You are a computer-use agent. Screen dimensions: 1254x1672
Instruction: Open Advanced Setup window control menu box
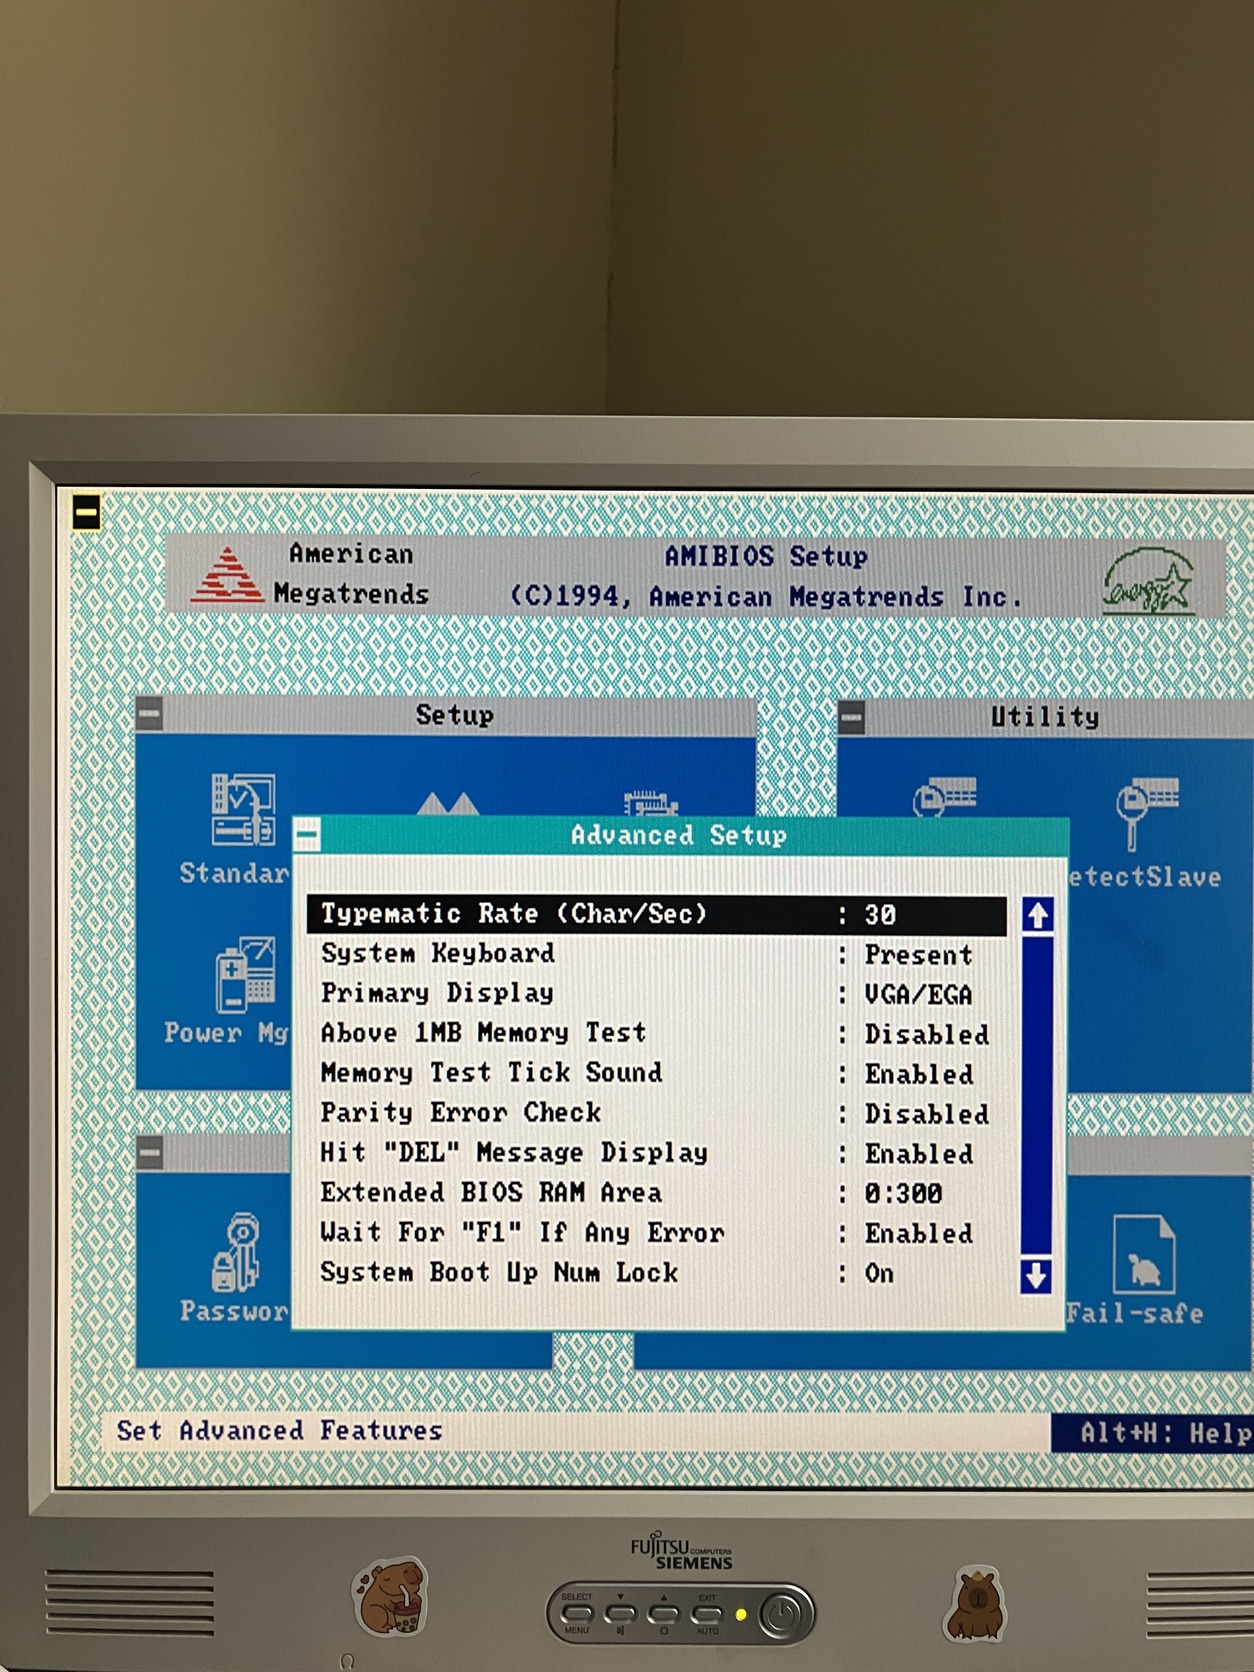[x=308, y=834]
